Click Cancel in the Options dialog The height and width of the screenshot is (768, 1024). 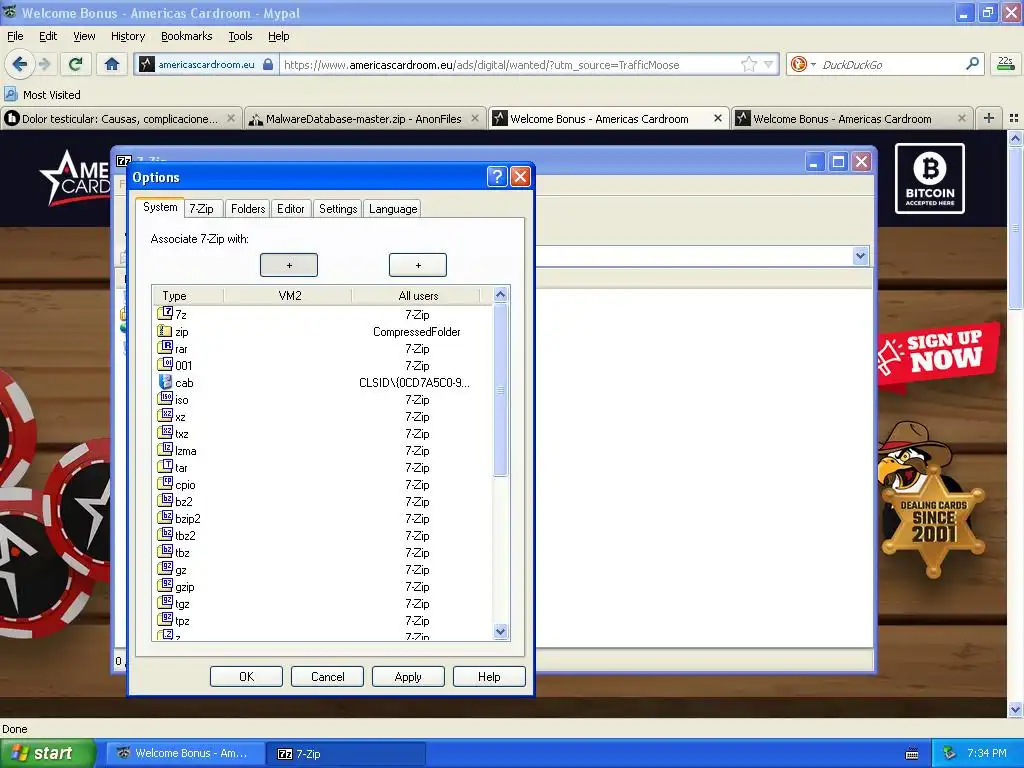click(327, 677)
